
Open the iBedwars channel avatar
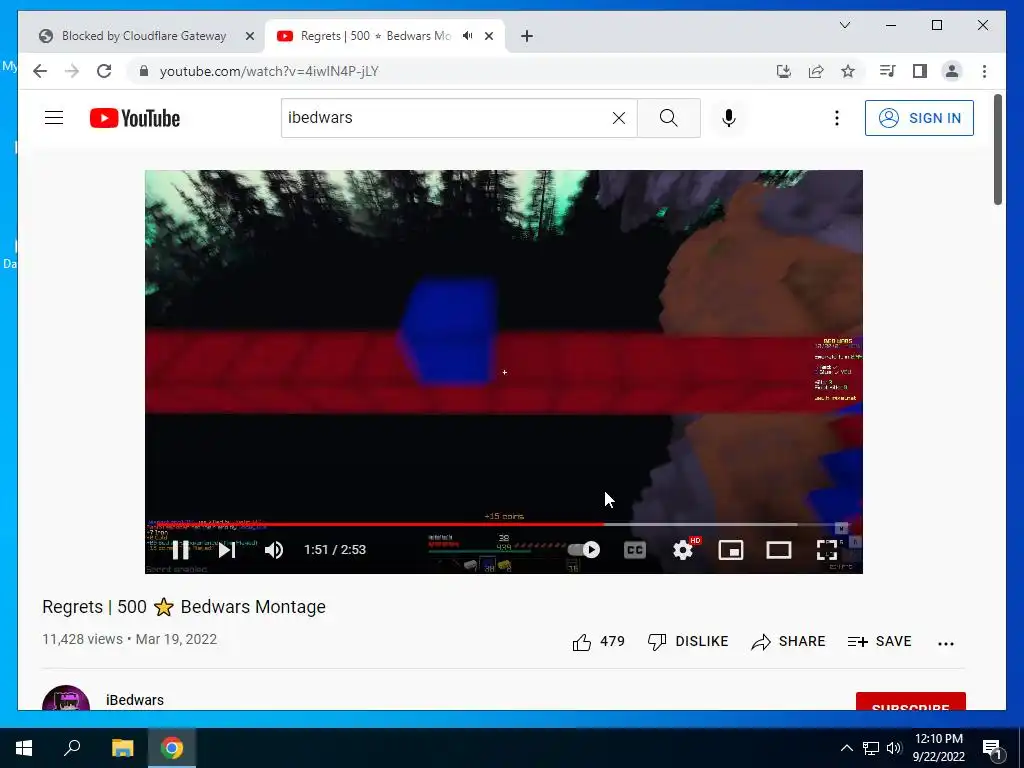point(66,699)
